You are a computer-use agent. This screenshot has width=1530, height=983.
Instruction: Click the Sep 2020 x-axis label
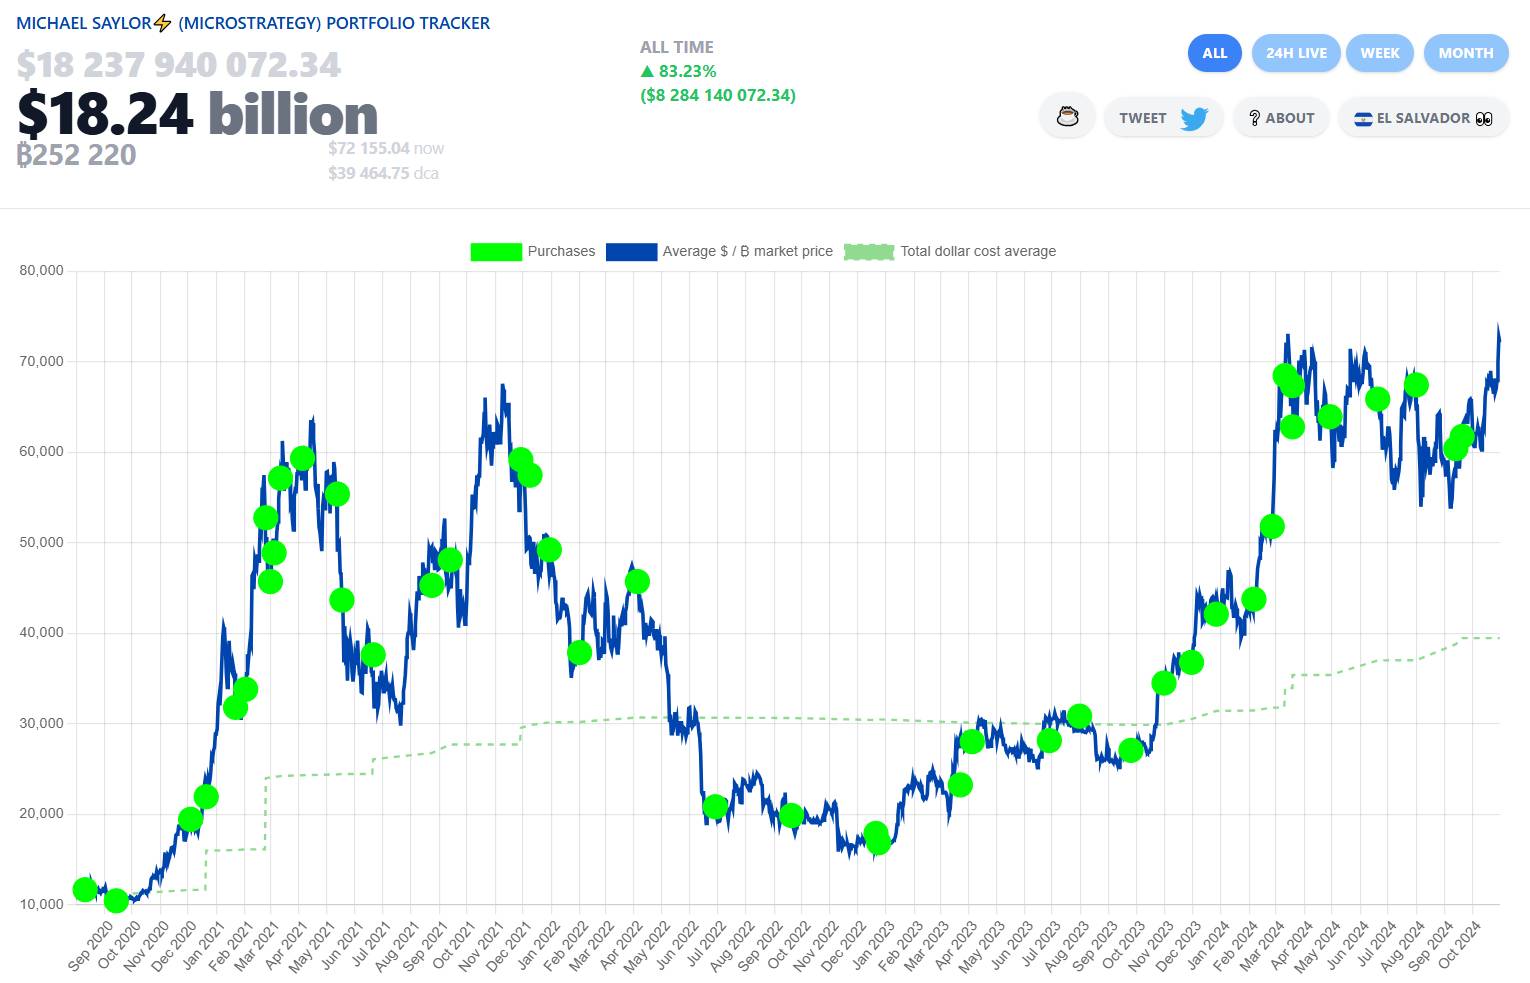(x=90, y=945)
